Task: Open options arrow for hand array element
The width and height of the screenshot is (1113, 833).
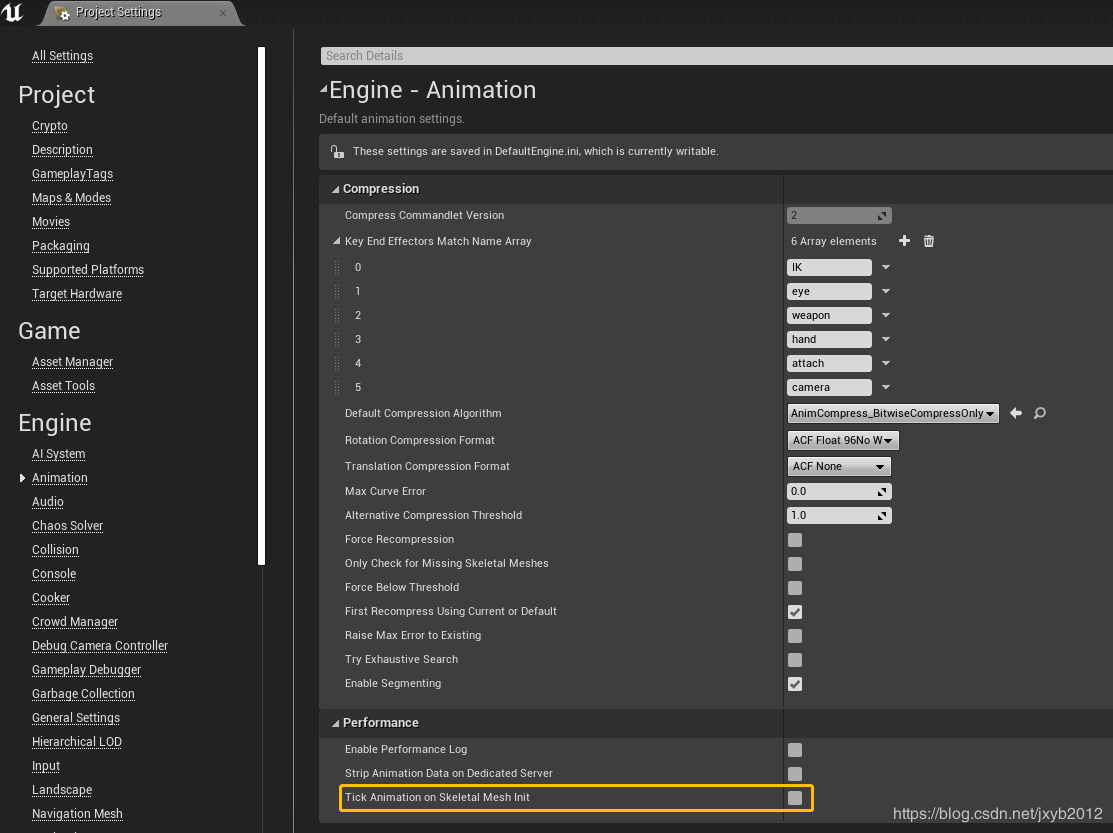Action: (886, 339)
